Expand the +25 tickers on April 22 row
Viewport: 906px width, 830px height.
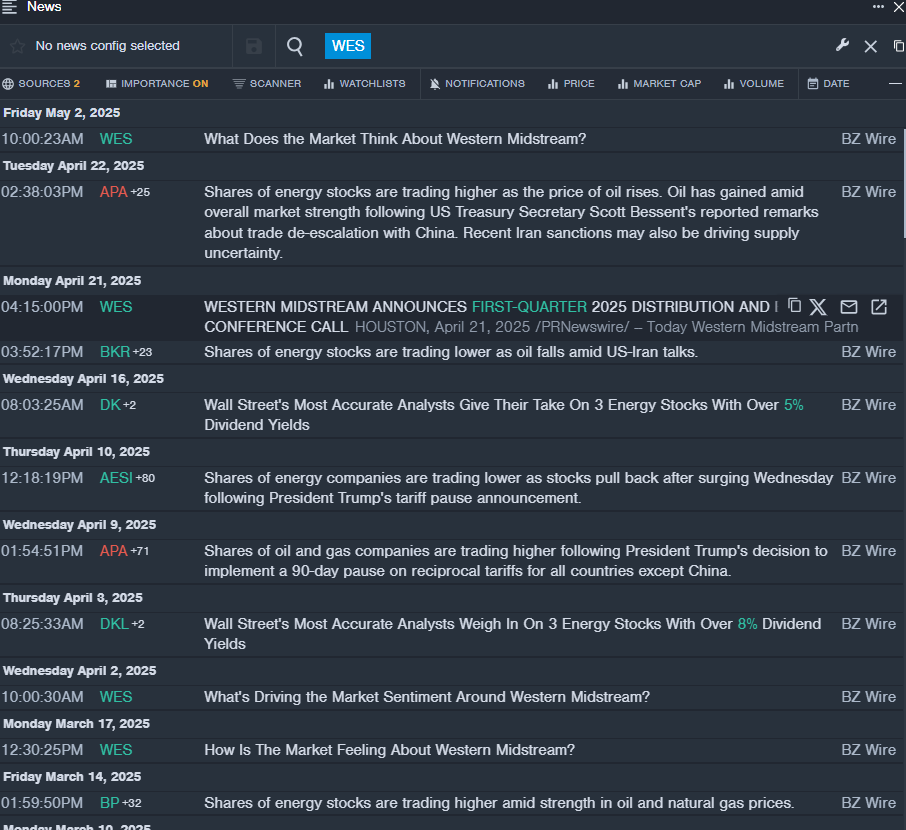[140, 192]
